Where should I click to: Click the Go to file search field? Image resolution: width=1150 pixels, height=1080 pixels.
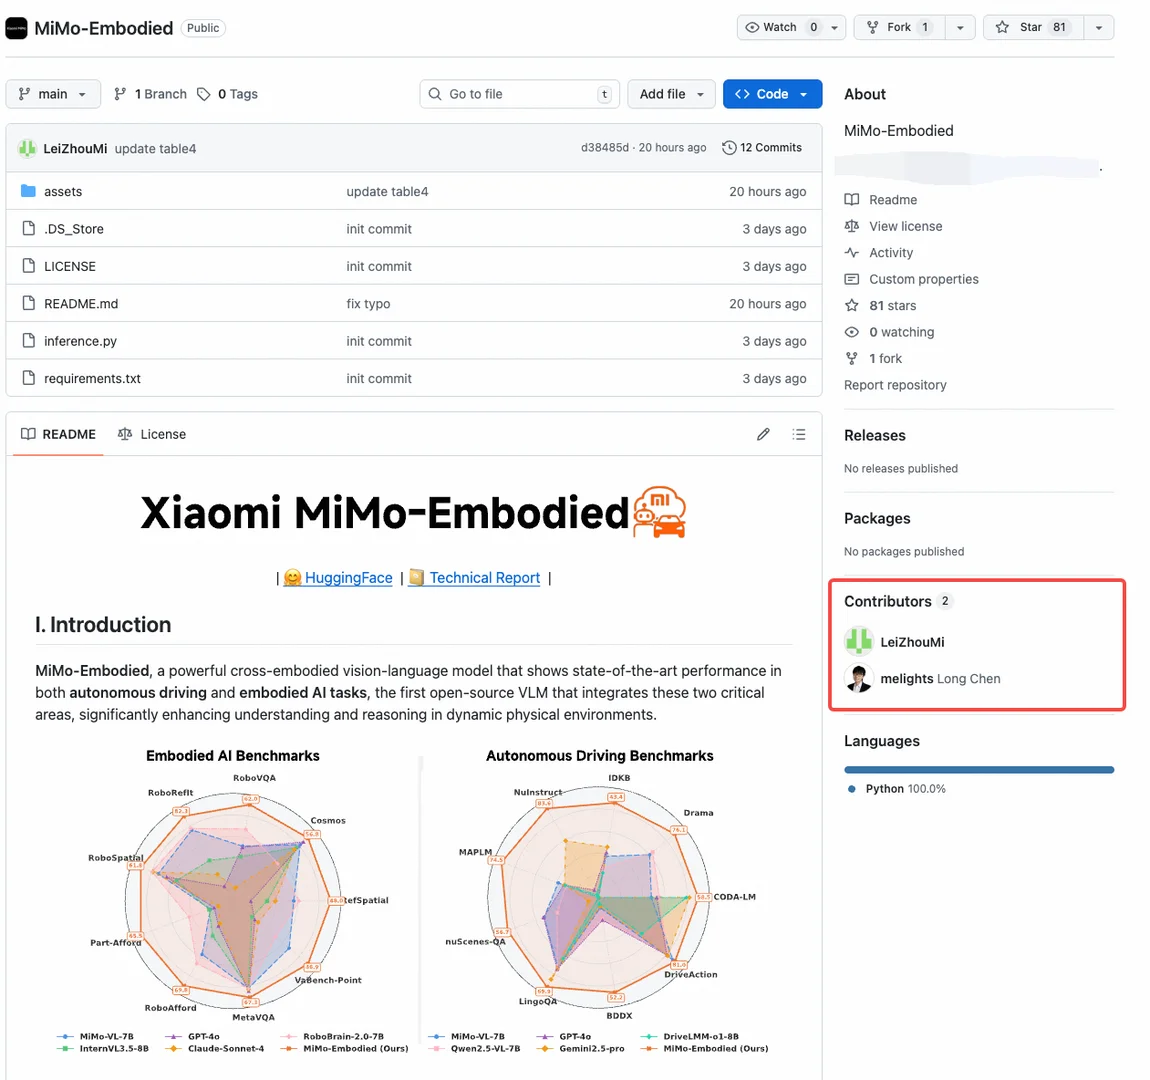[519, 94]
